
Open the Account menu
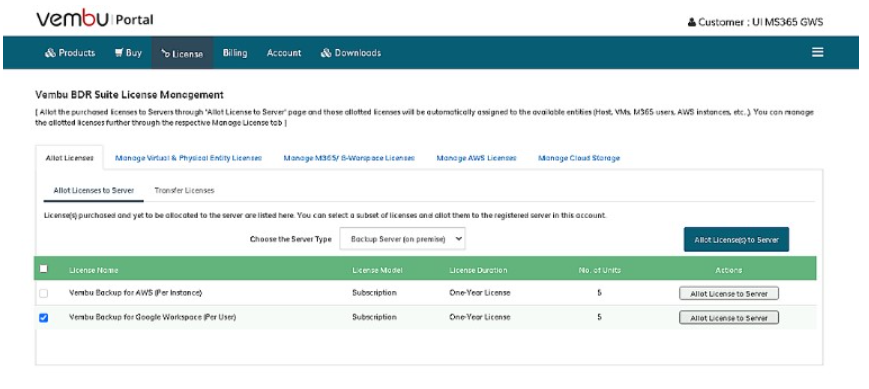coord(284,53)
